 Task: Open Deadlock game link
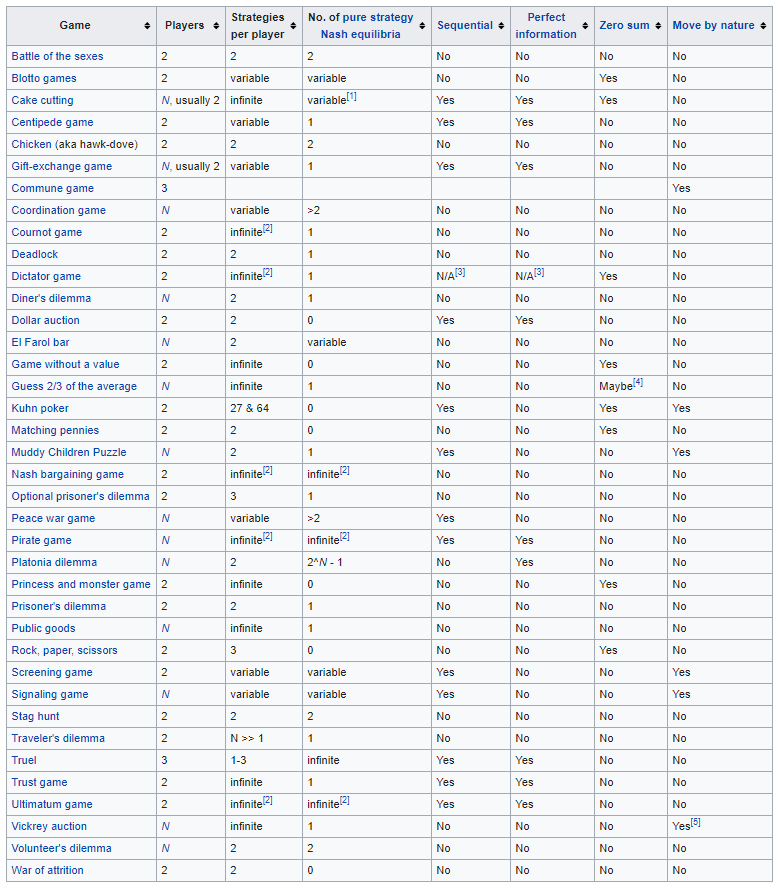(x=35, y=255)
